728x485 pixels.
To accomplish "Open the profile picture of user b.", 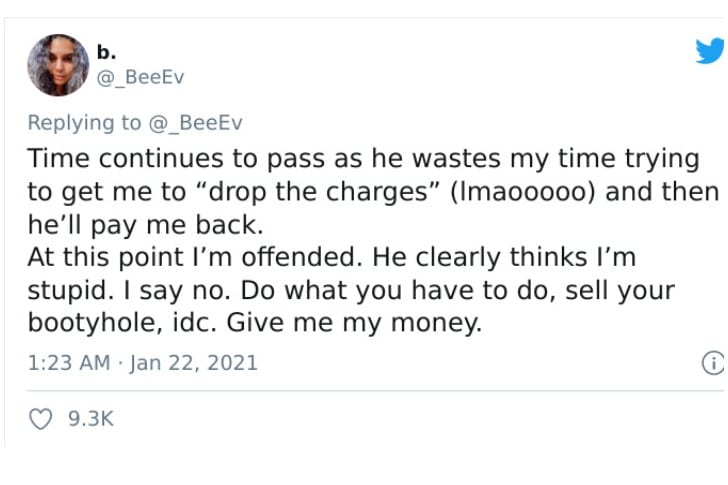I will tap(58, 65).
